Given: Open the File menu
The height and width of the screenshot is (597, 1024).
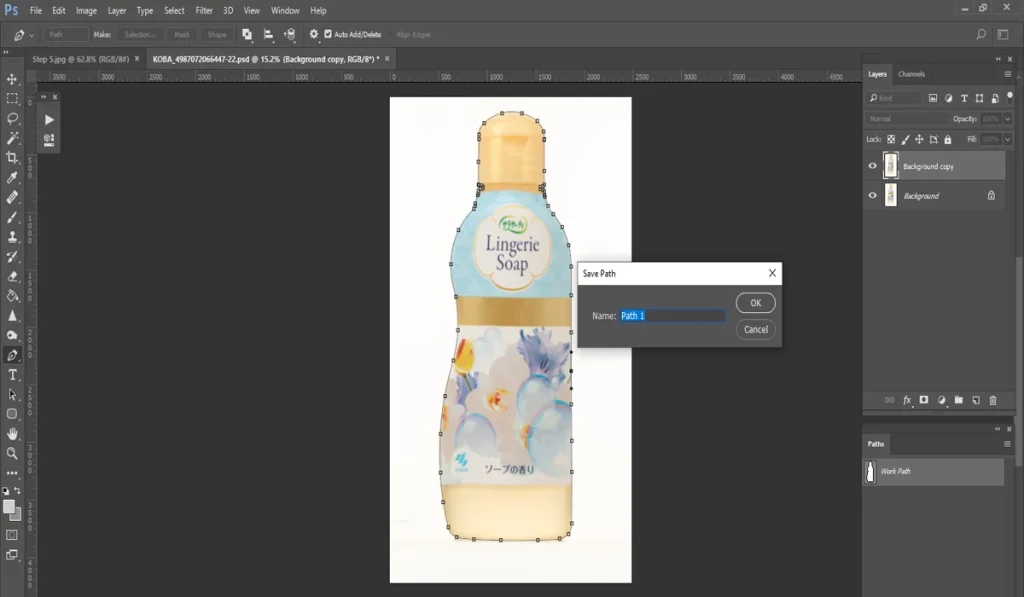Looking at the screenshot, I should click(36, 10).
